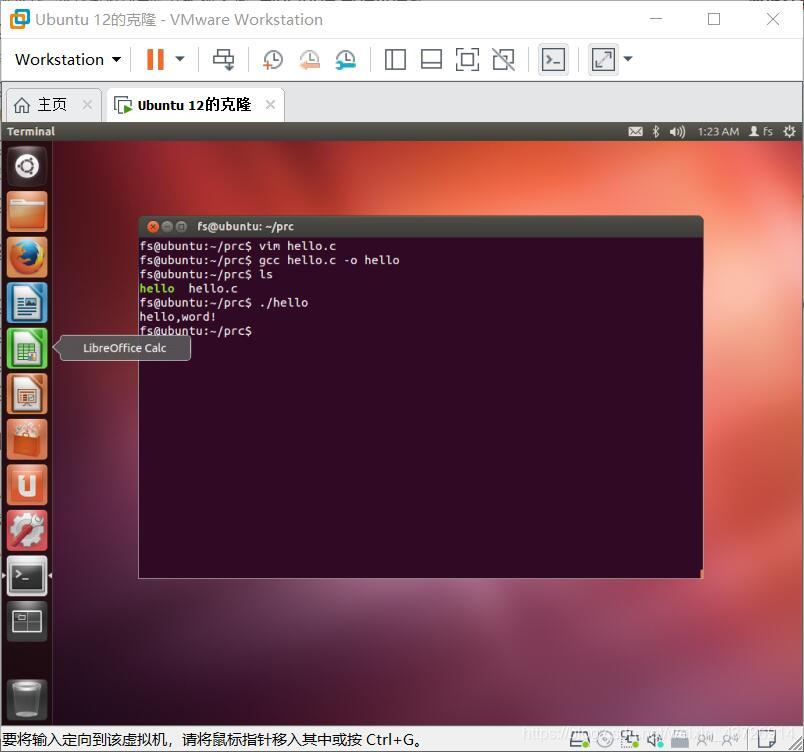Screen dimensions: 804x752
Task: Pause the virtual machine with orange pause button
Action: 155,59
